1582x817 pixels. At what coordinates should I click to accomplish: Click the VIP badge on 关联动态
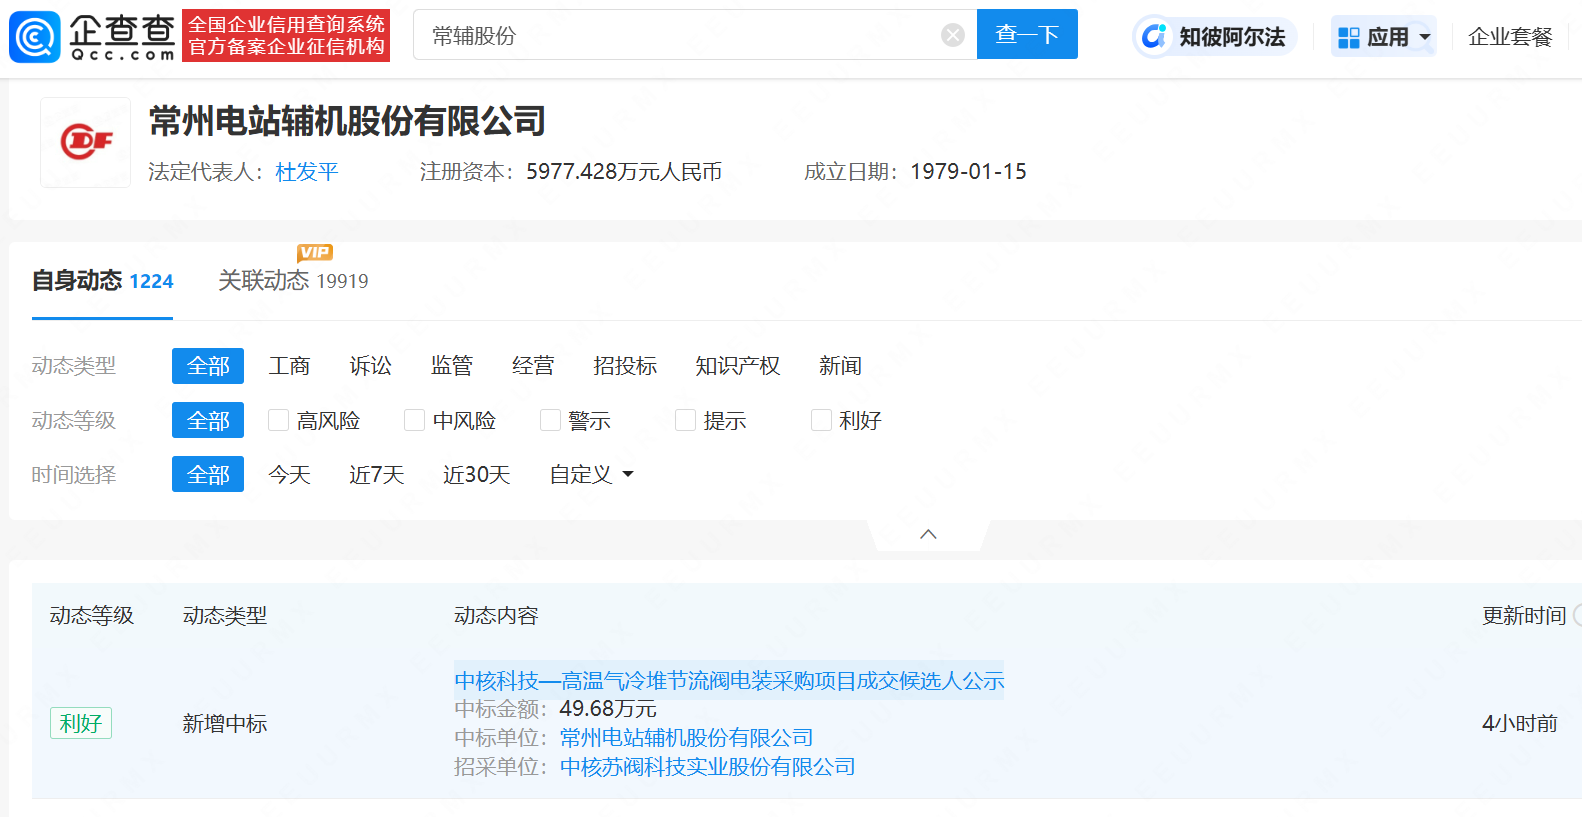315,253
